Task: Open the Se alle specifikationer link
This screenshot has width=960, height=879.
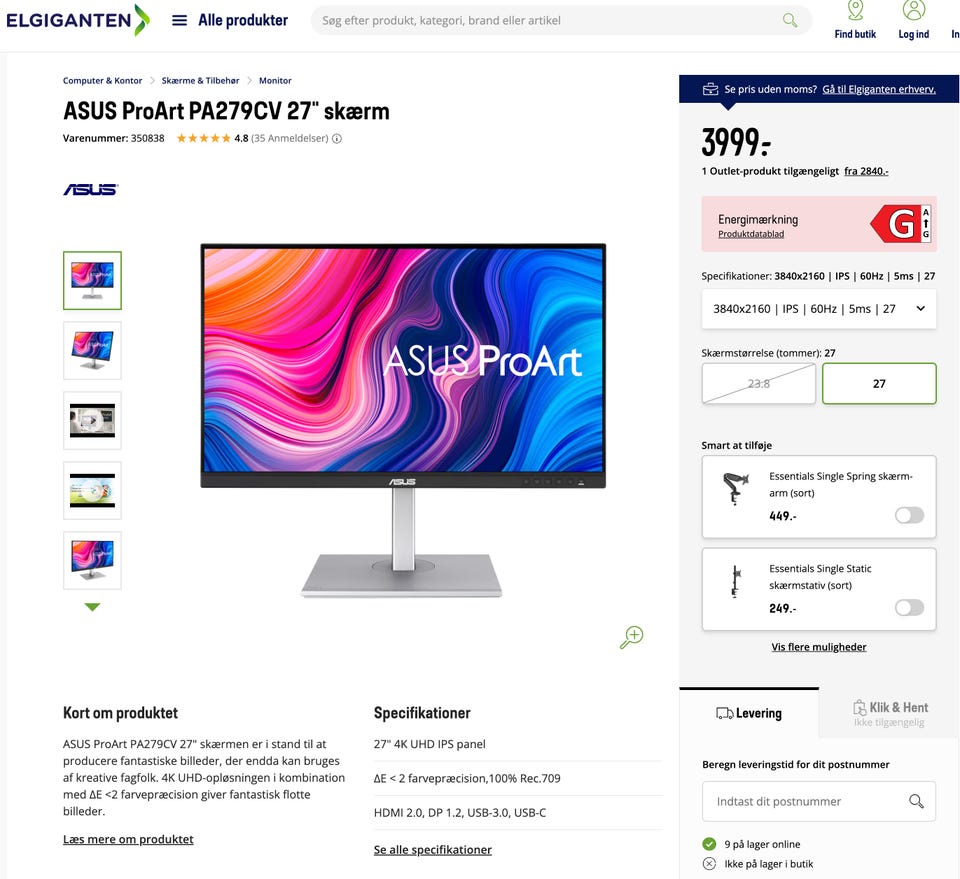Action: (433, 850)
